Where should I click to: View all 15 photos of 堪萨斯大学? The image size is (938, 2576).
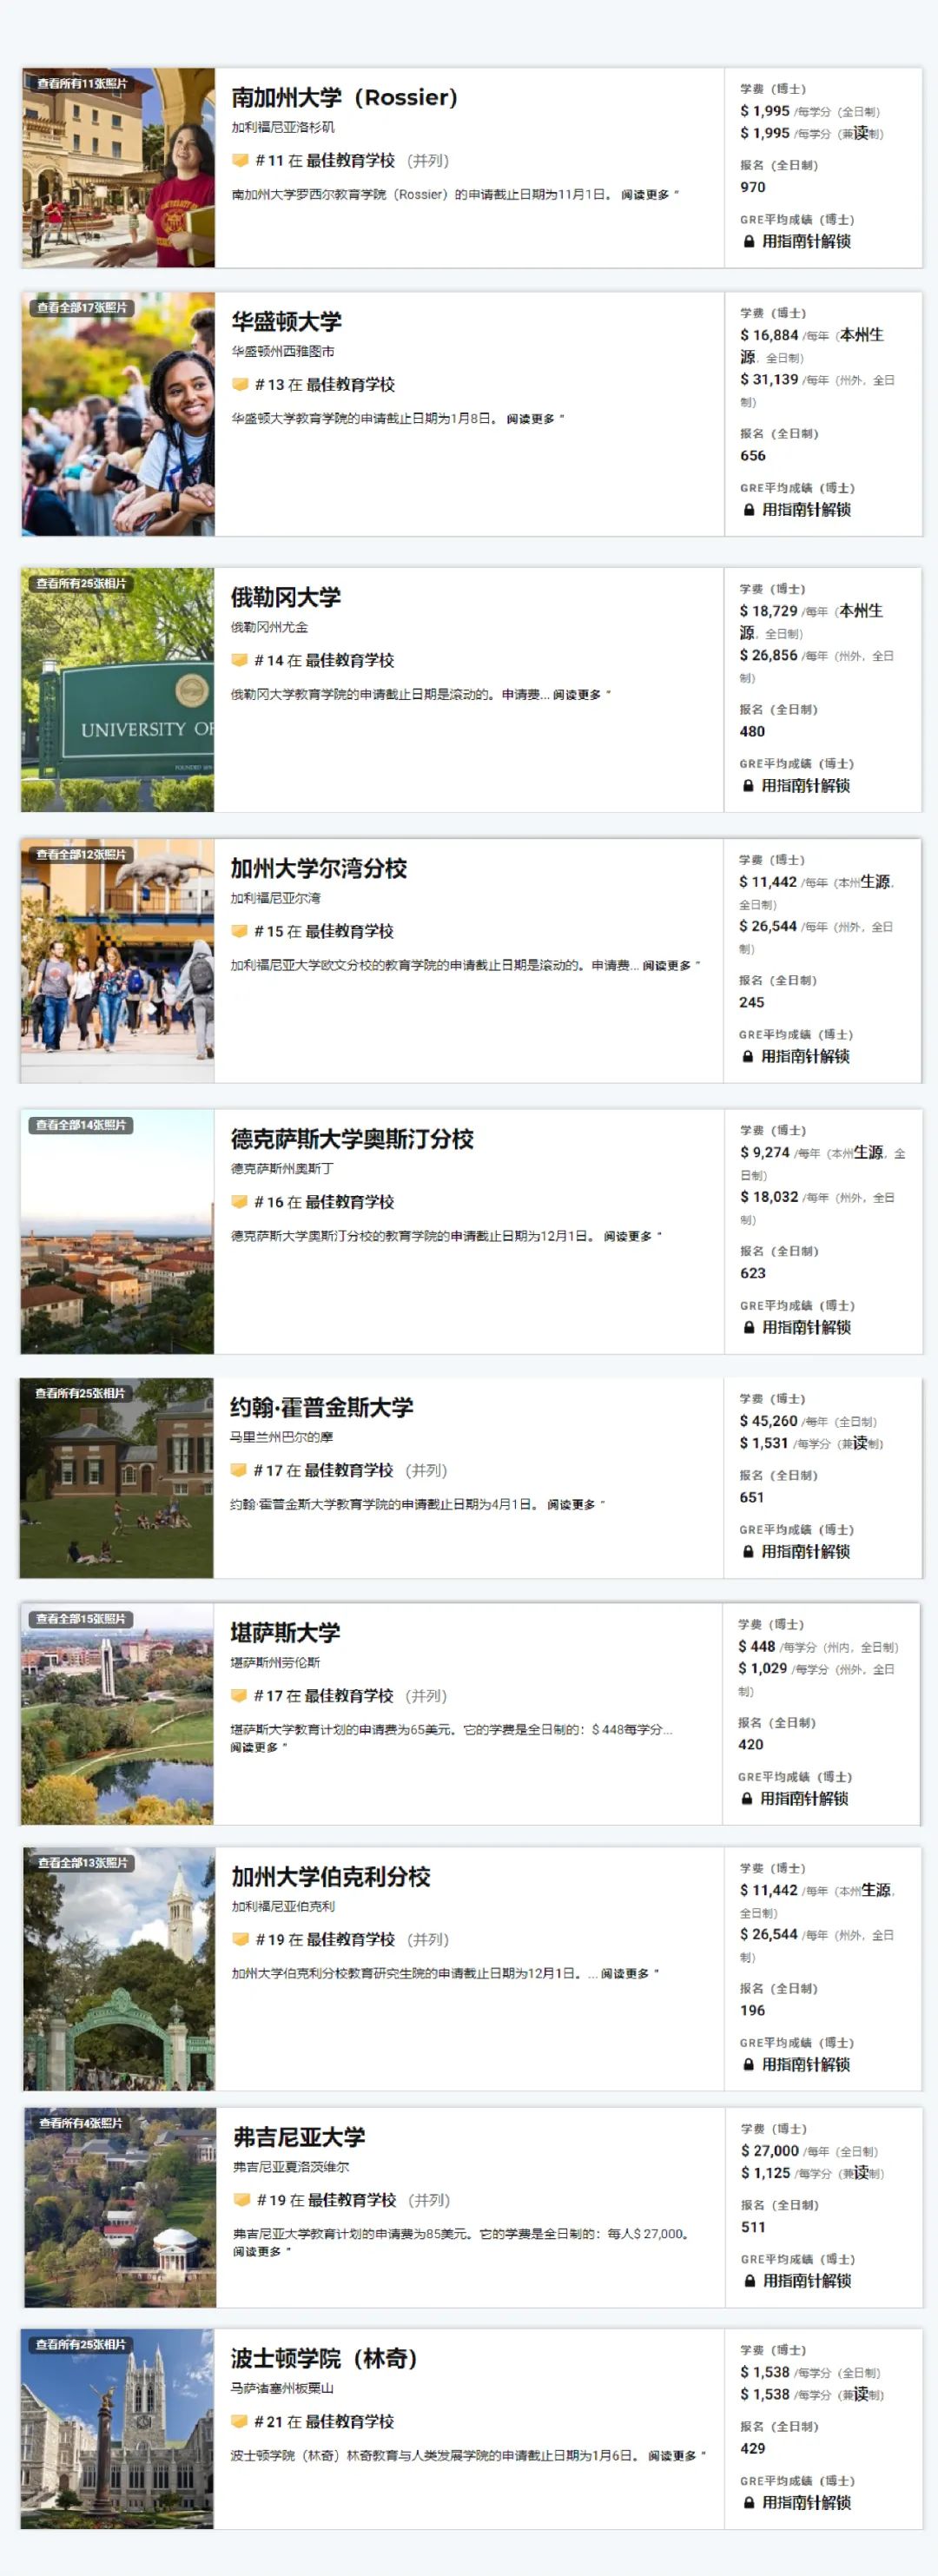pyautogui.click(x=81, y=1619)
